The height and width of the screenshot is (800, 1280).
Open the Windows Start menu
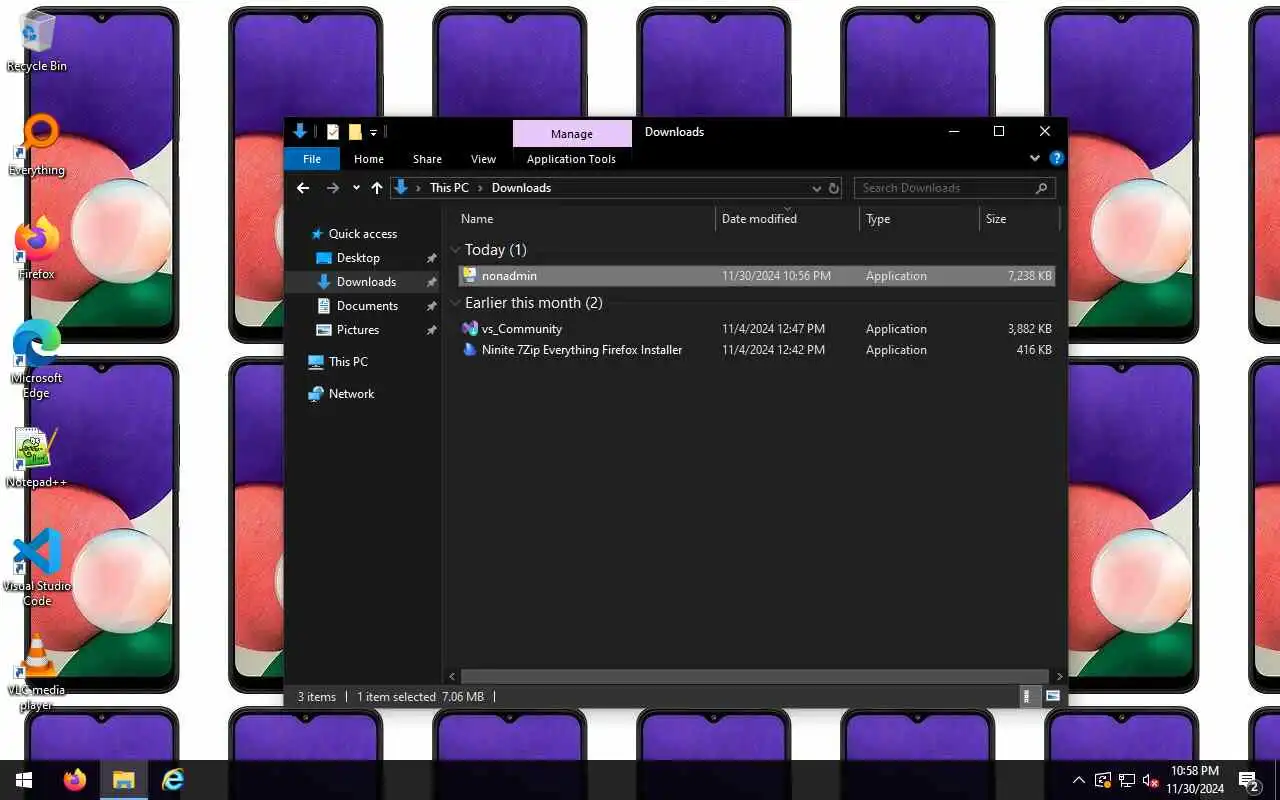coord(24,780)
